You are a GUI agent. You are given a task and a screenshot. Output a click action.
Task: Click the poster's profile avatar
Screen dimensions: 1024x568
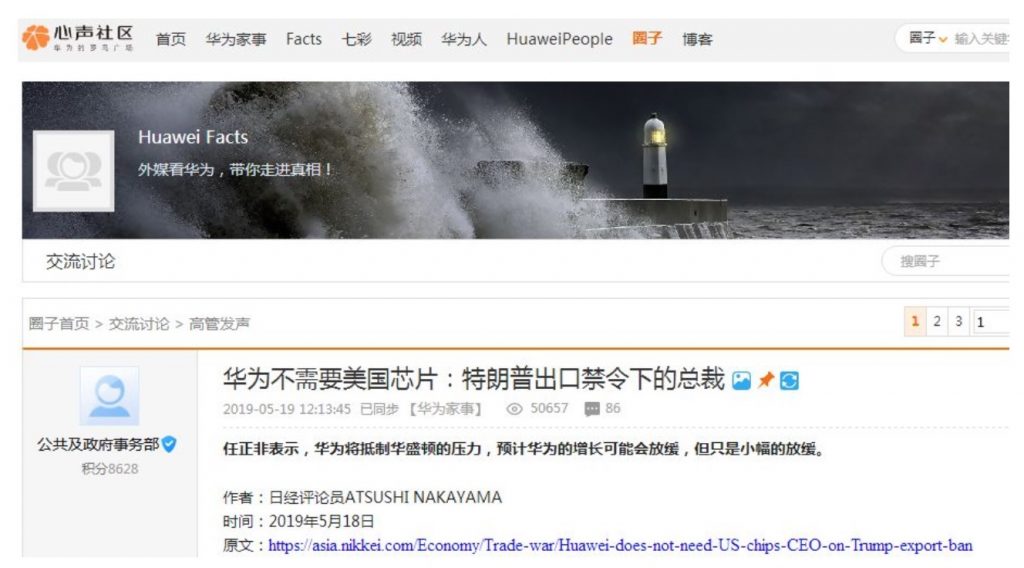click(109, 396)
